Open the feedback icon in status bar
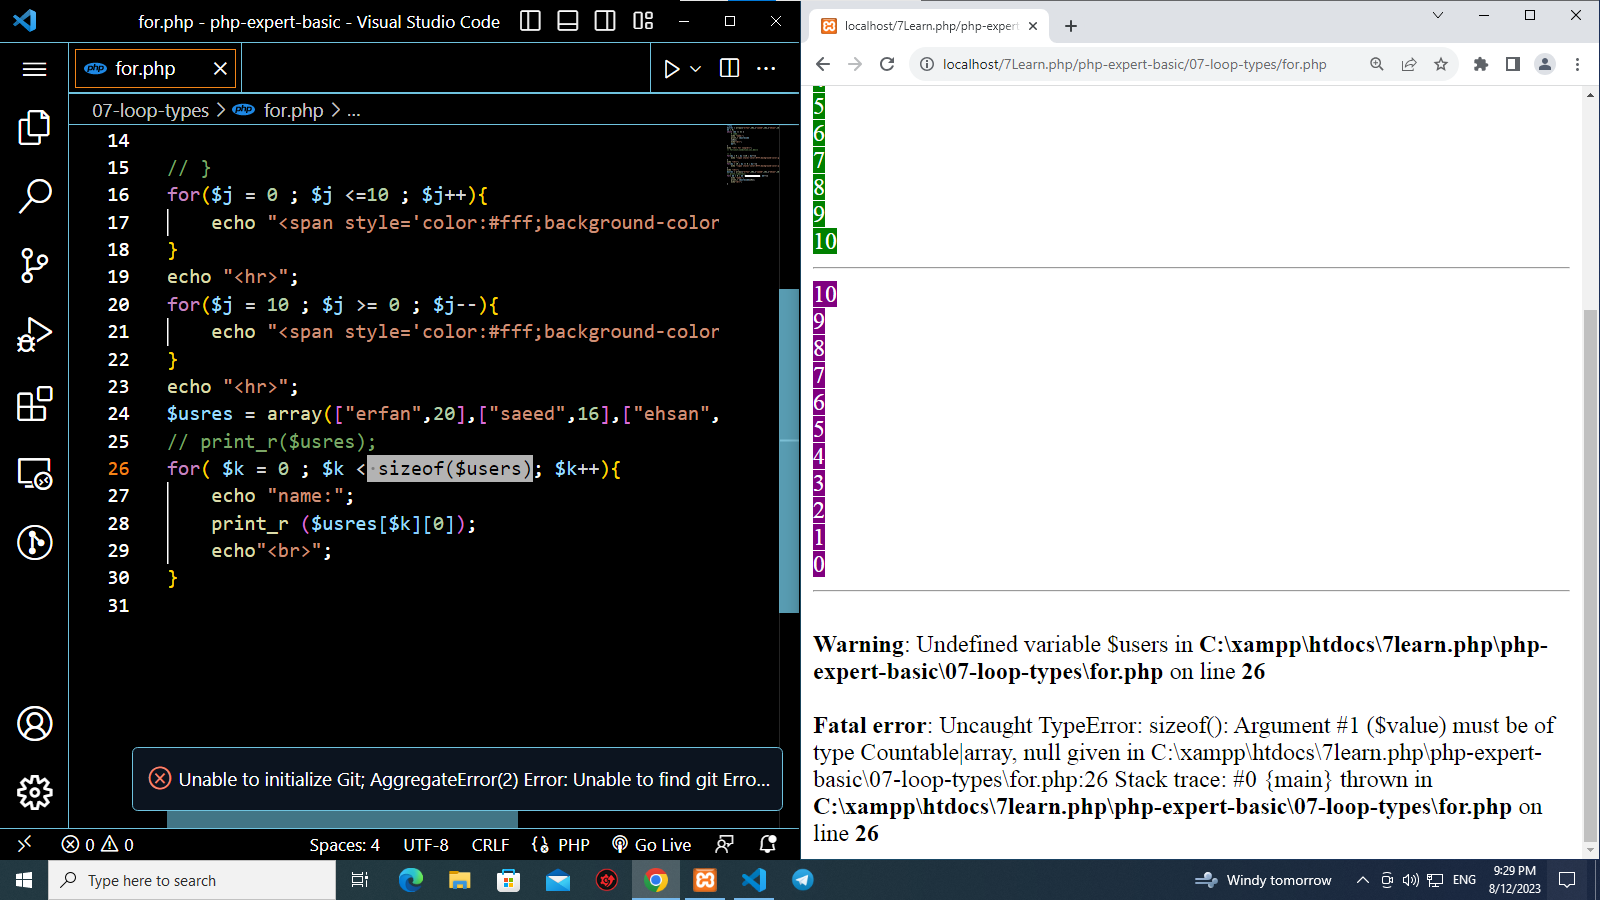Viewport: 1600px width, 900px height. pos(725,844)
